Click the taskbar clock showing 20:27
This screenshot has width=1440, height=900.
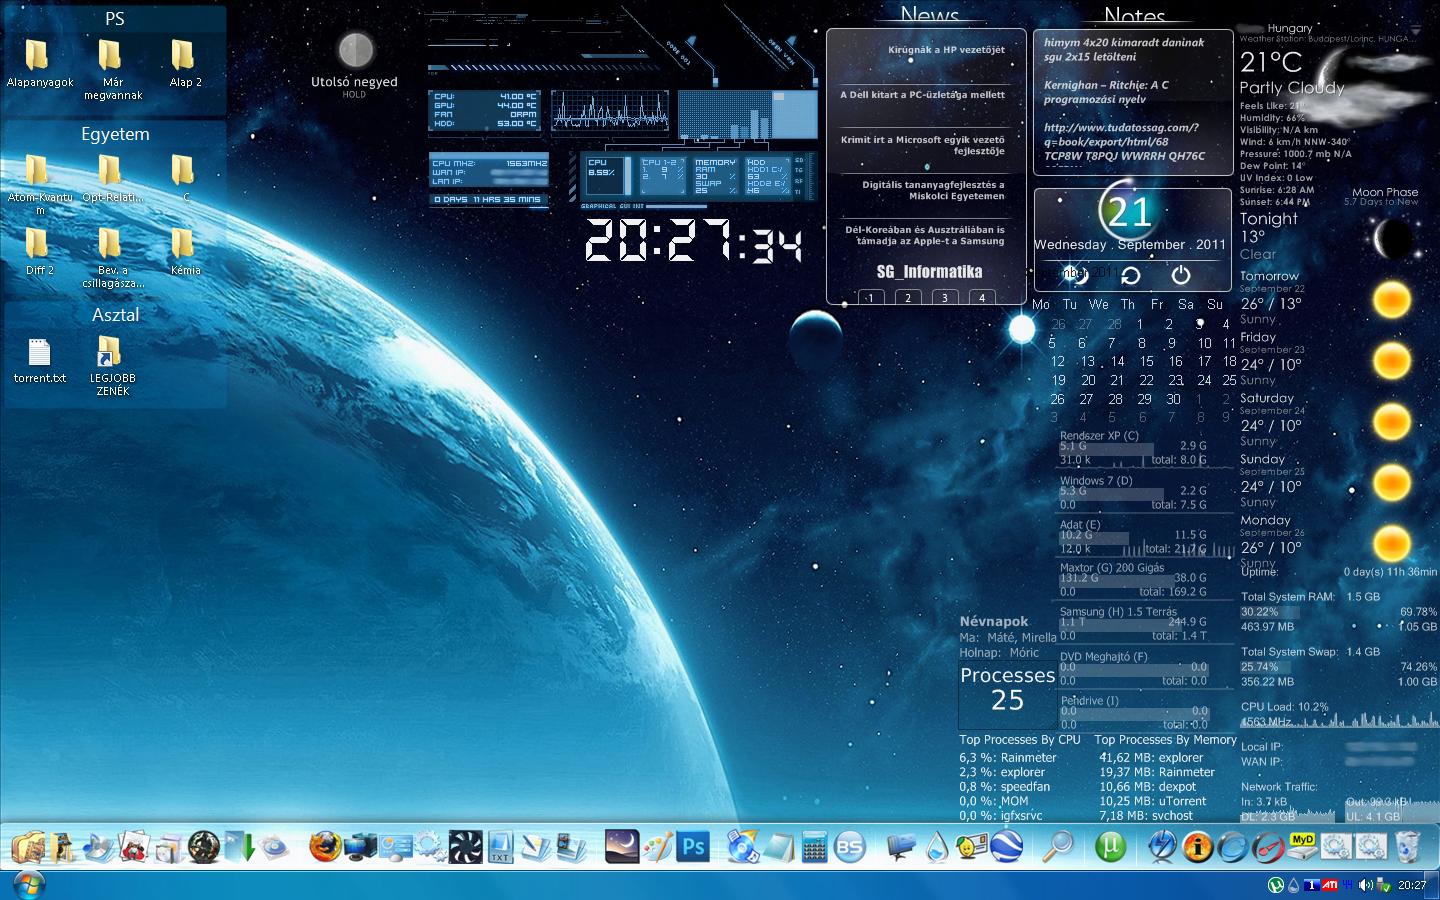point(1412,885)
